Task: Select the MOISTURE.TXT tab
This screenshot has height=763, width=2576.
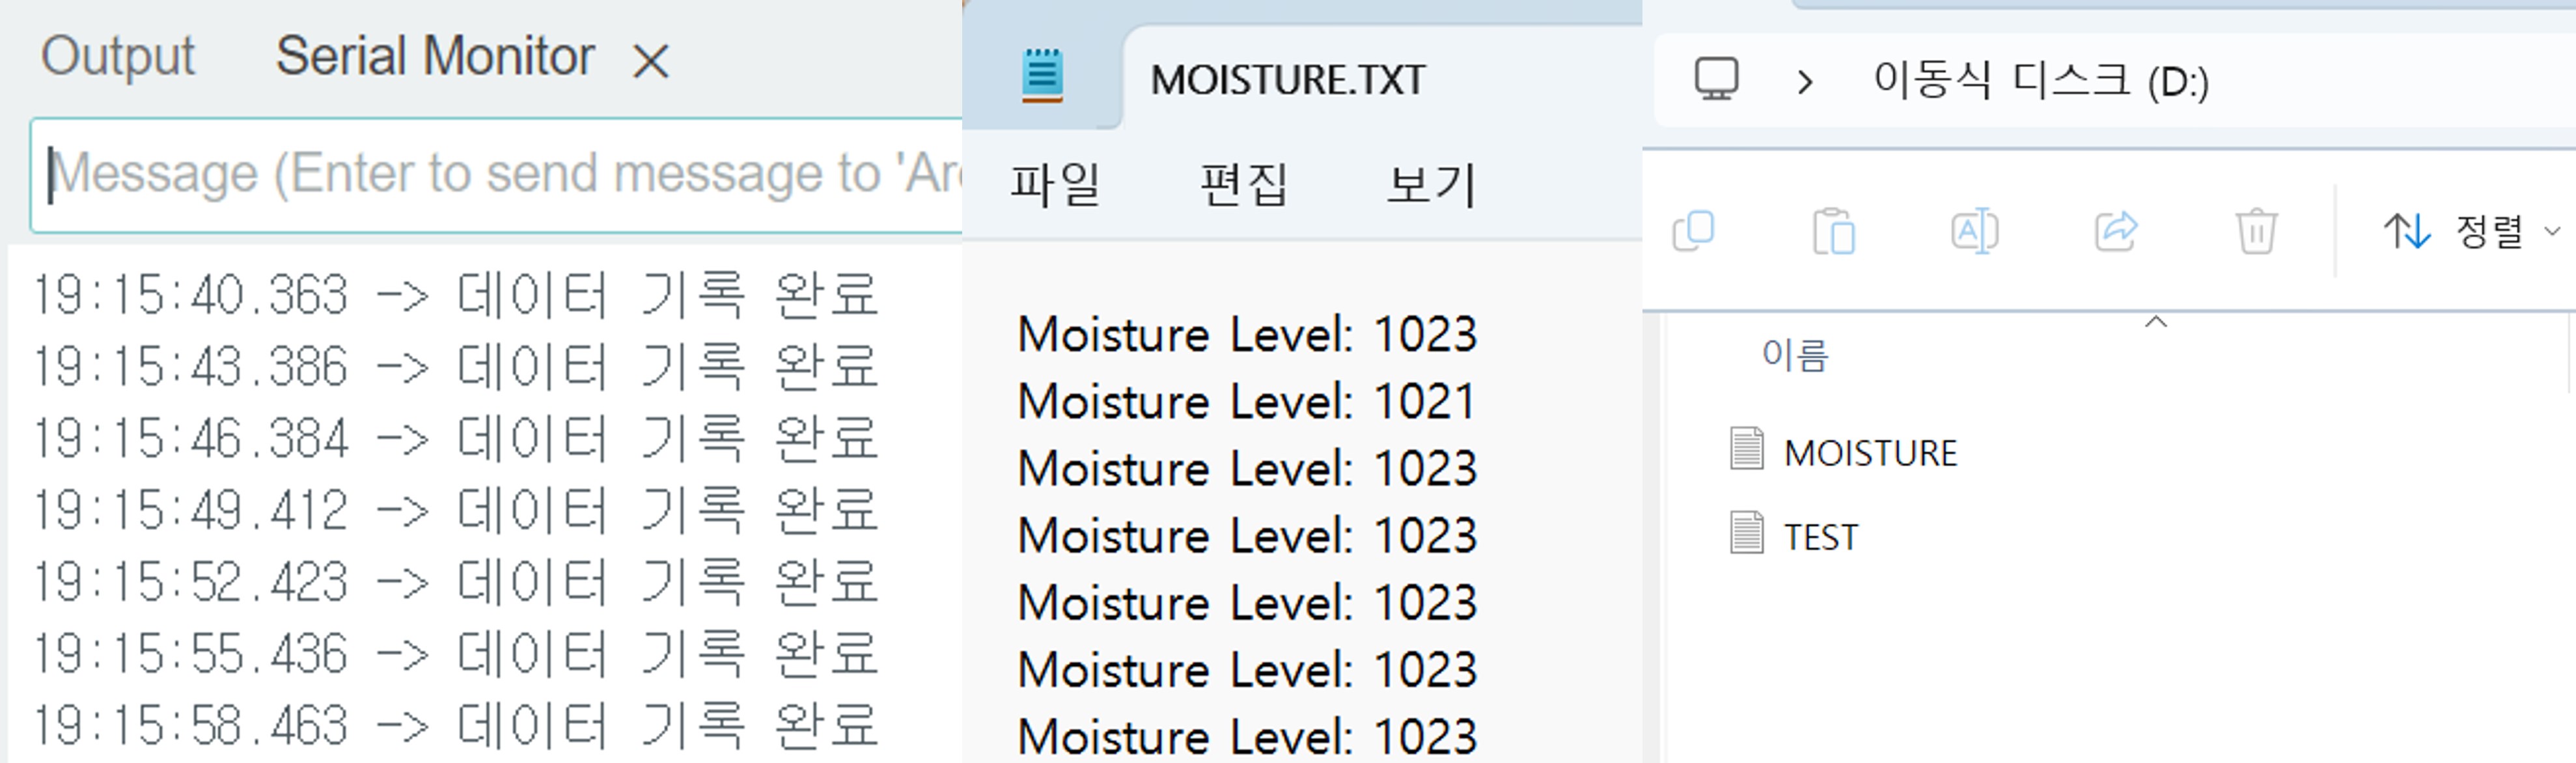Action: (1287, 80)
